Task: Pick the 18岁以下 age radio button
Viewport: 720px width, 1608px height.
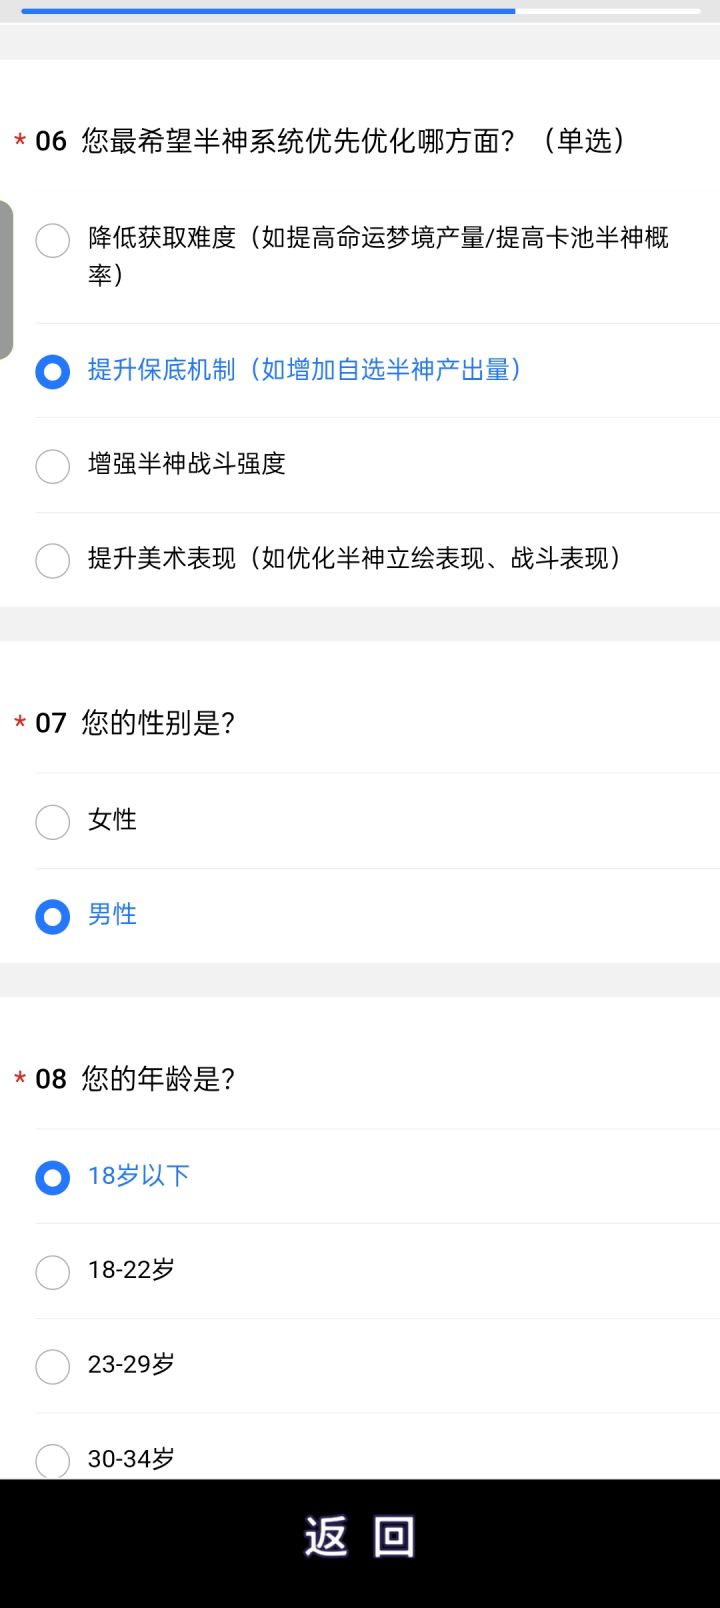Action: (x=52, y=1178)
